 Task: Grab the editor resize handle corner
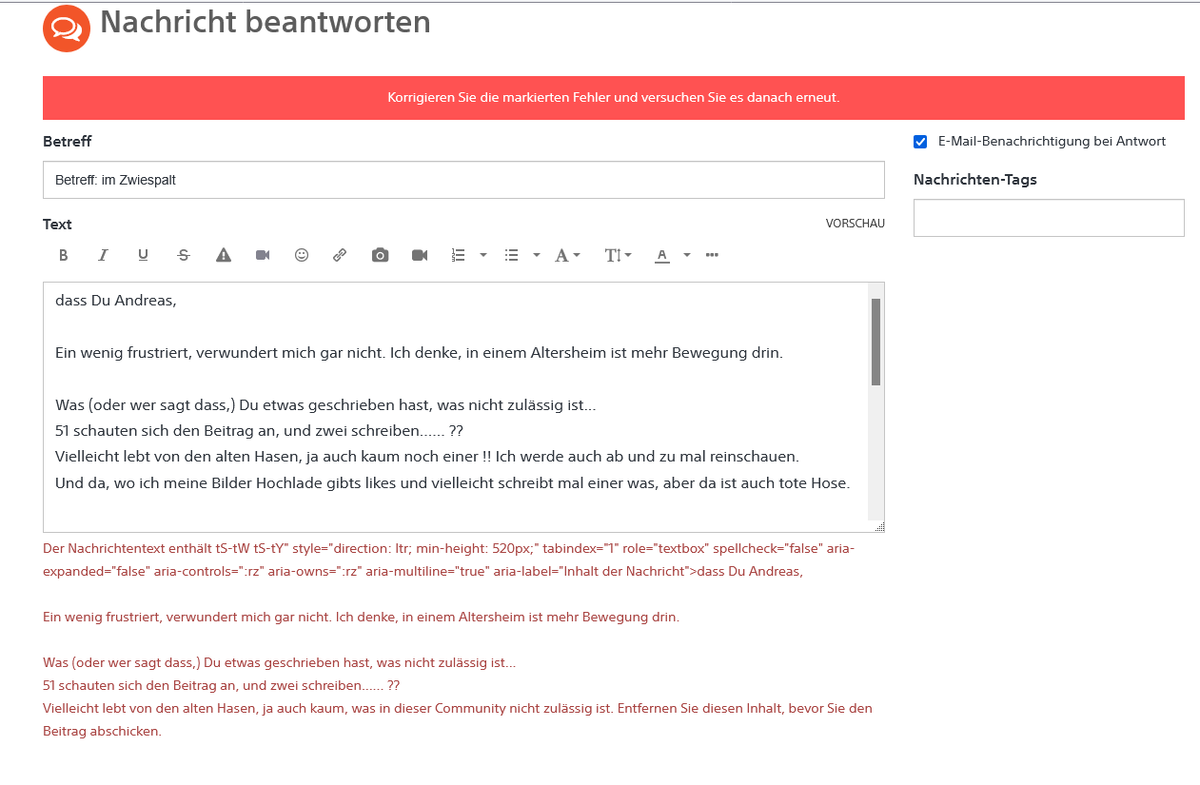879,527
